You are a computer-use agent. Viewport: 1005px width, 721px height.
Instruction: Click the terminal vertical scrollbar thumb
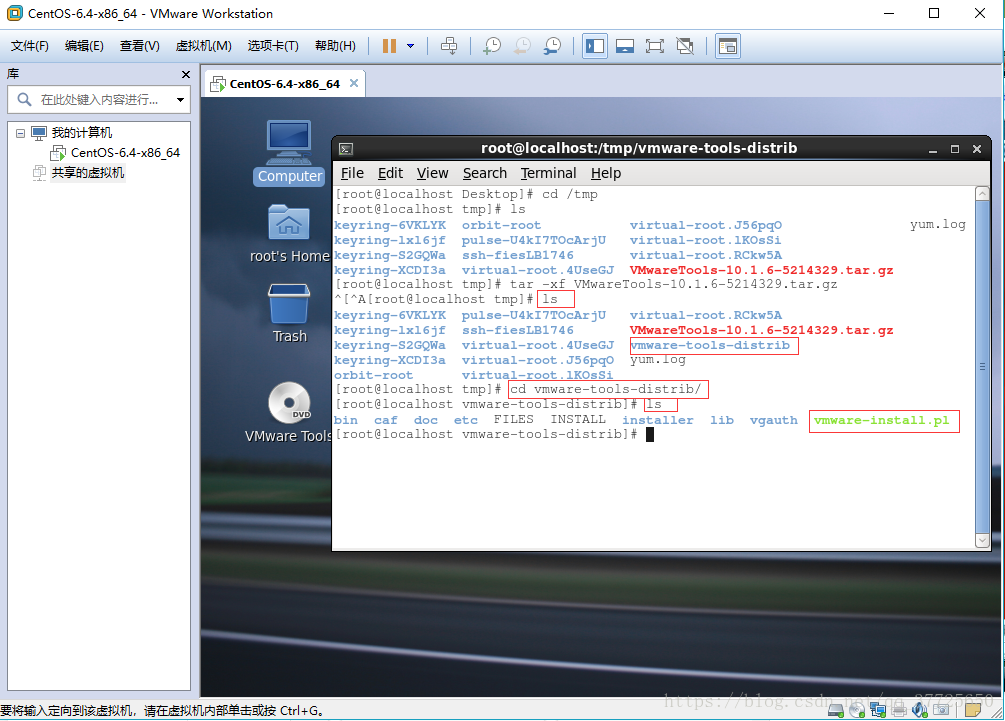tap(982, 367)
